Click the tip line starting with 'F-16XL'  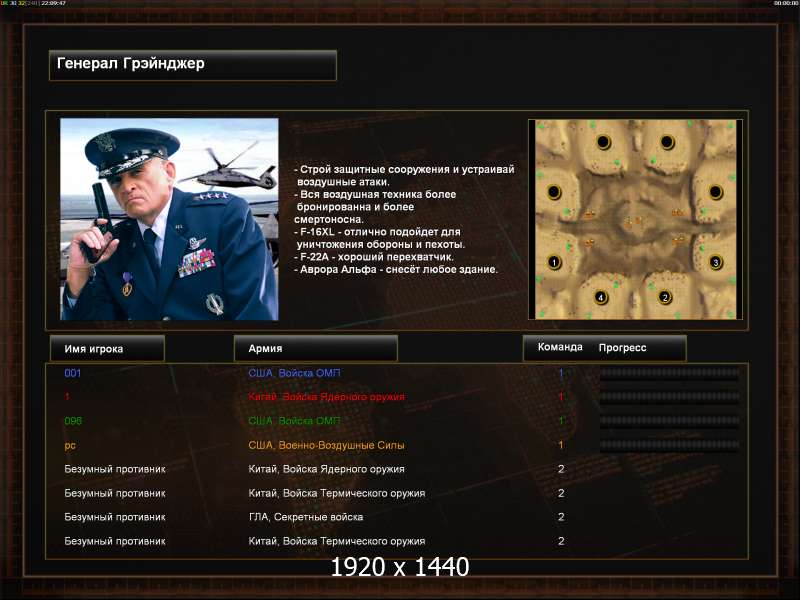pyautogui.click(x=378, y=232)
